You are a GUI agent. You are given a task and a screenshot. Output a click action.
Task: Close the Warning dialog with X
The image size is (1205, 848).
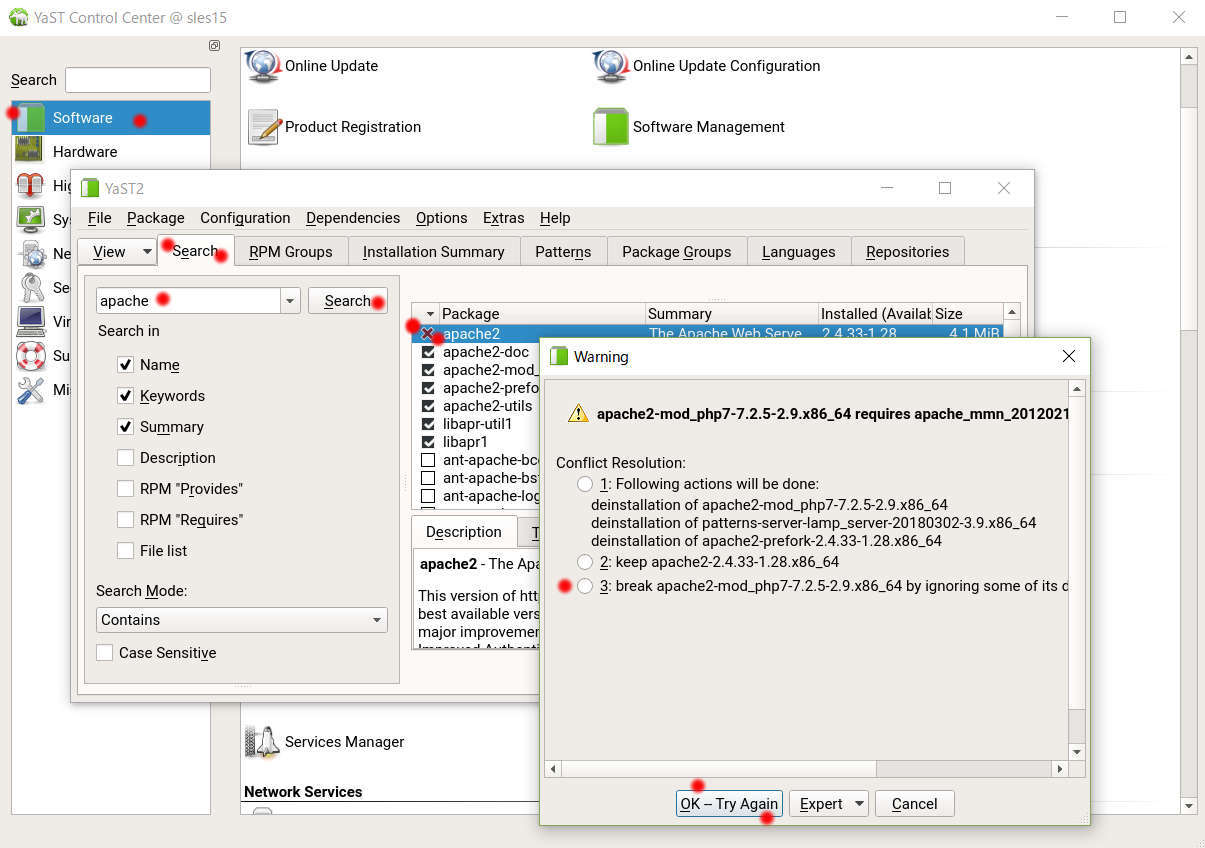[x=1068, y=356]
